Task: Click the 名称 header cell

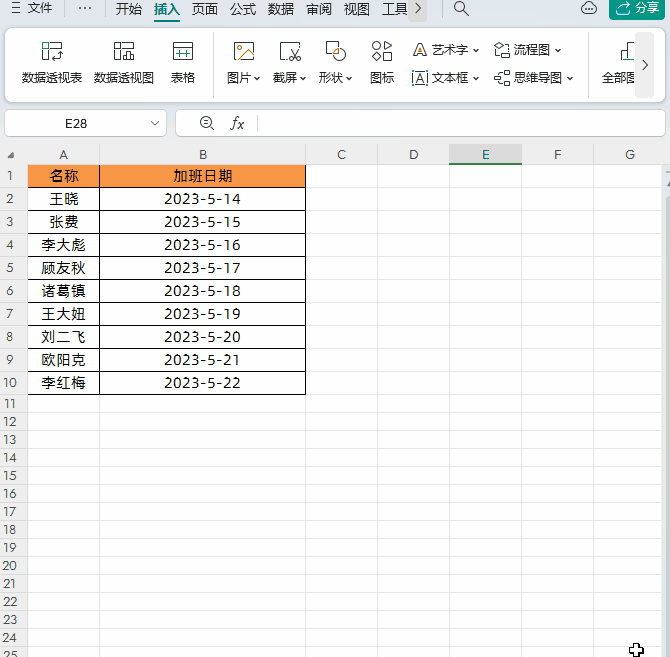Action: 64,176
